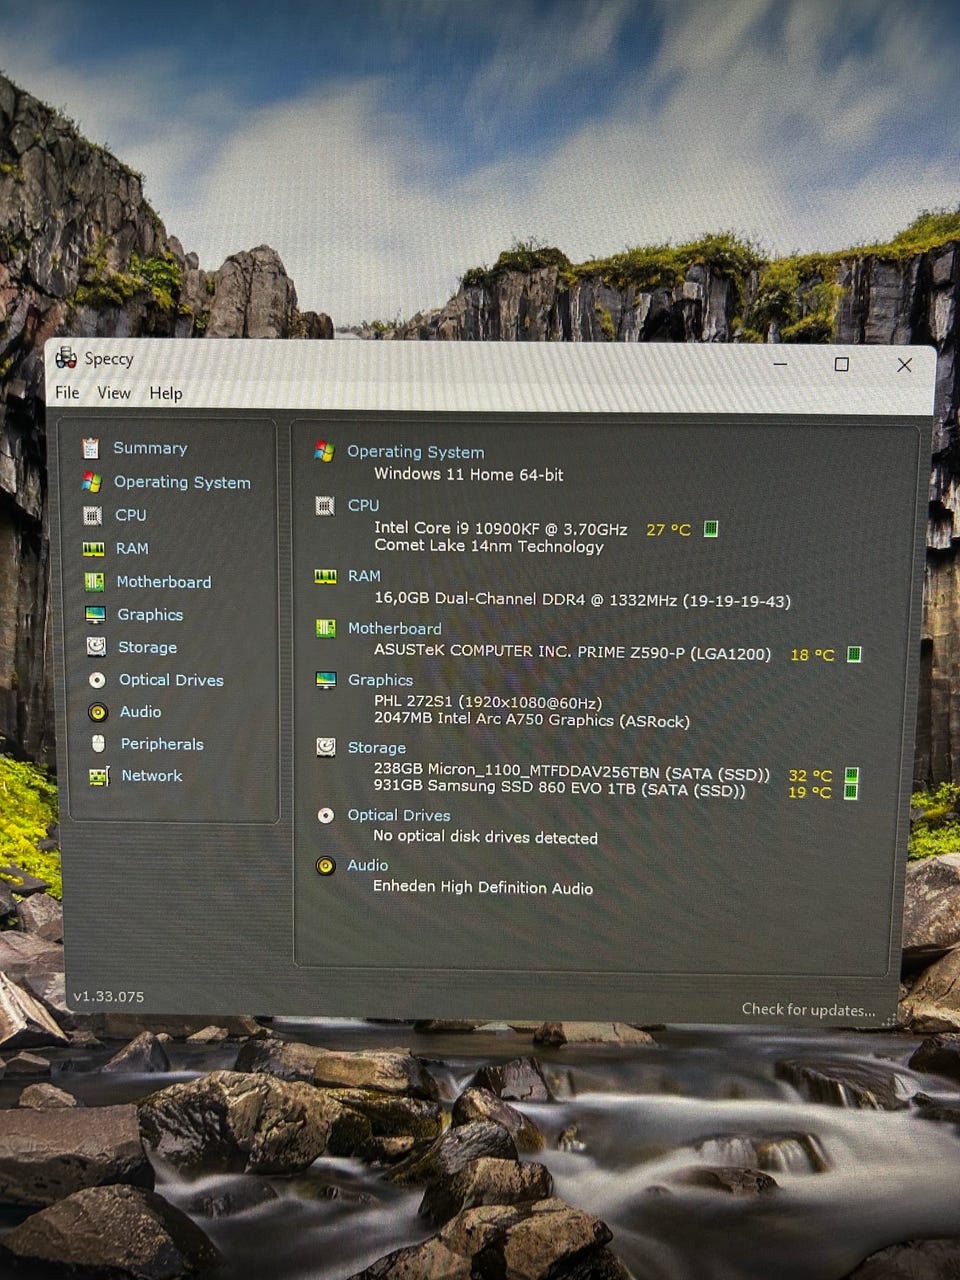
Task: Open the View menu
Action: 114,393
